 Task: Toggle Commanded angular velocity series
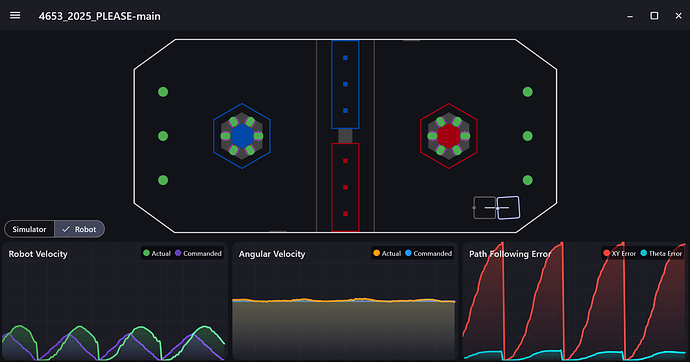pos(429,253)
